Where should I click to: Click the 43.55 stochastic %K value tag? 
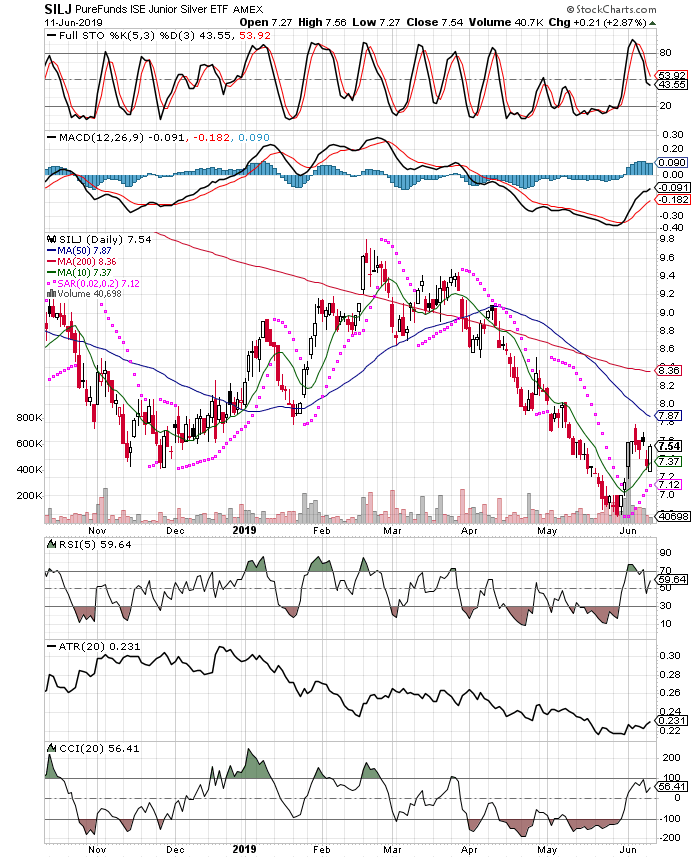coord(673,85)
